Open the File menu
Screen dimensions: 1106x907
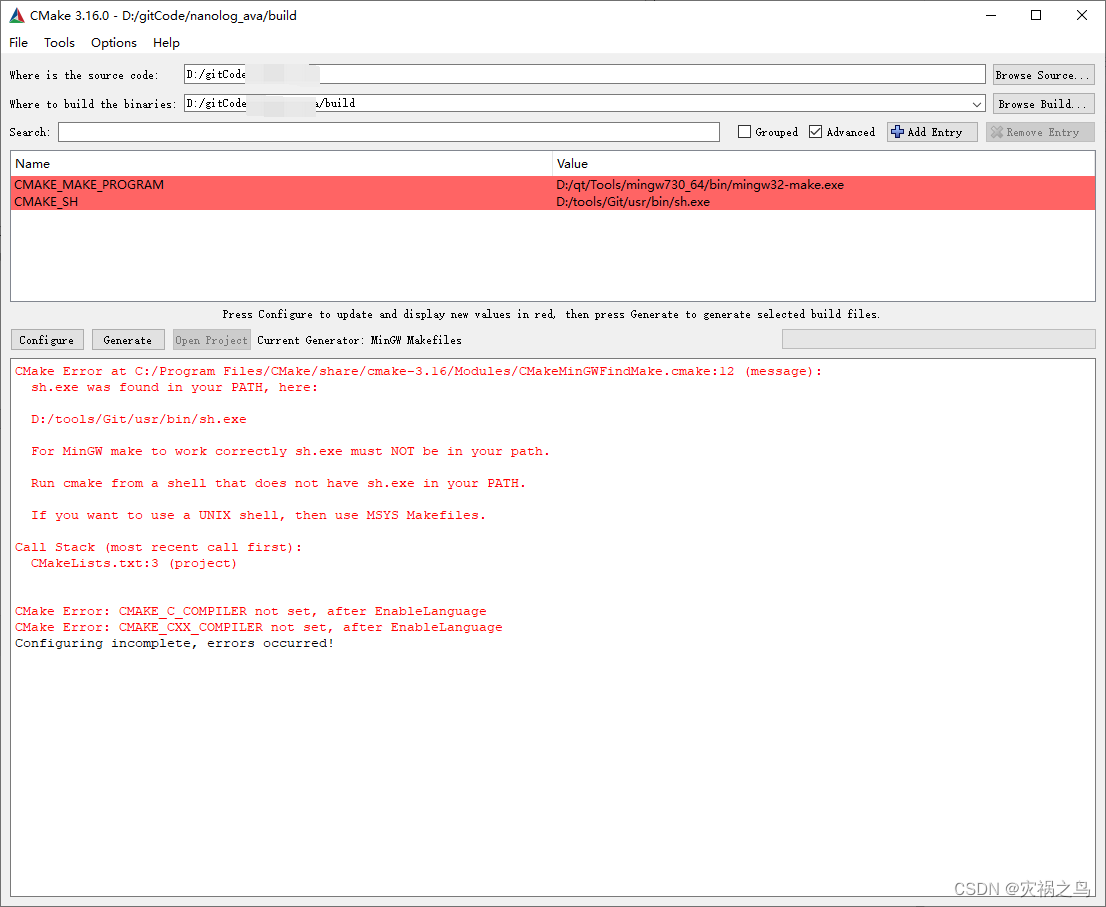pos(18,43)
